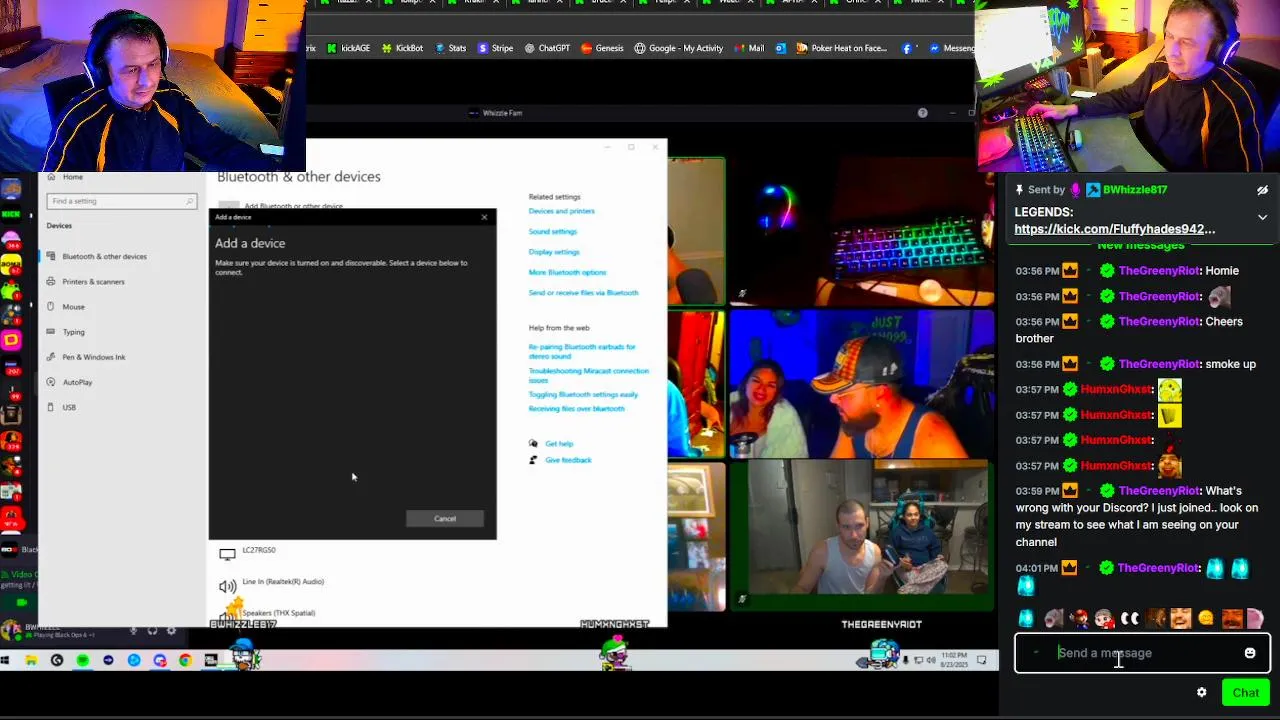Open Send or receive files via Bluetooth
This screenshot has height=720, width=1280.
tap(583, 293)
